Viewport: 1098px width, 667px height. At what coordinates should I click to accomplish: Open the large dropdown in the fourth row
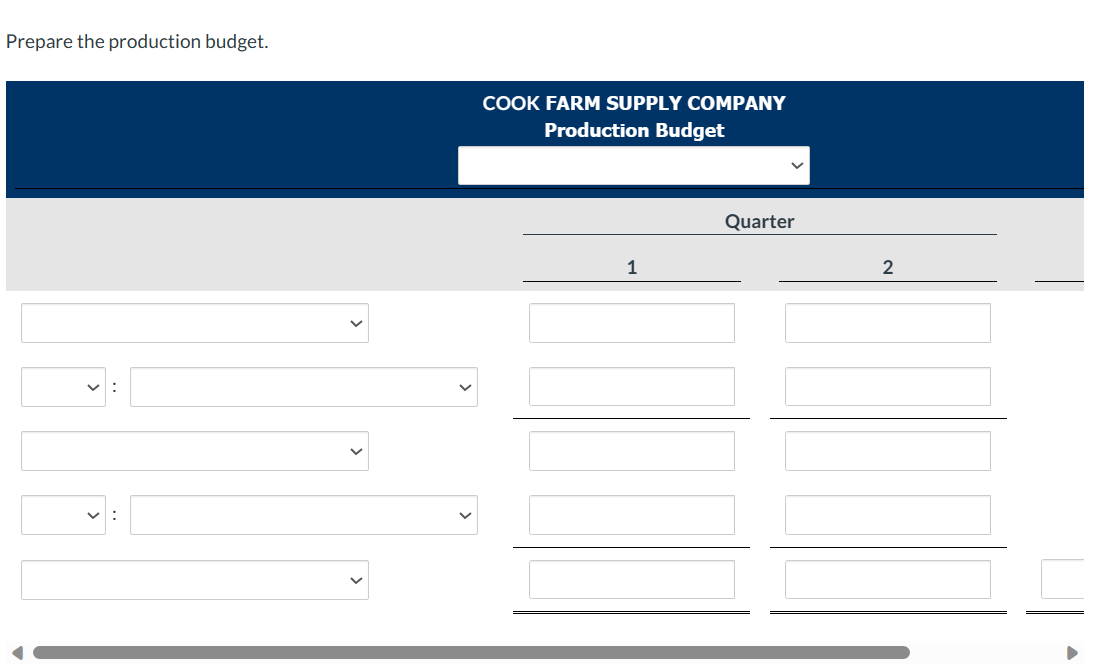click(x=304, y=514)
